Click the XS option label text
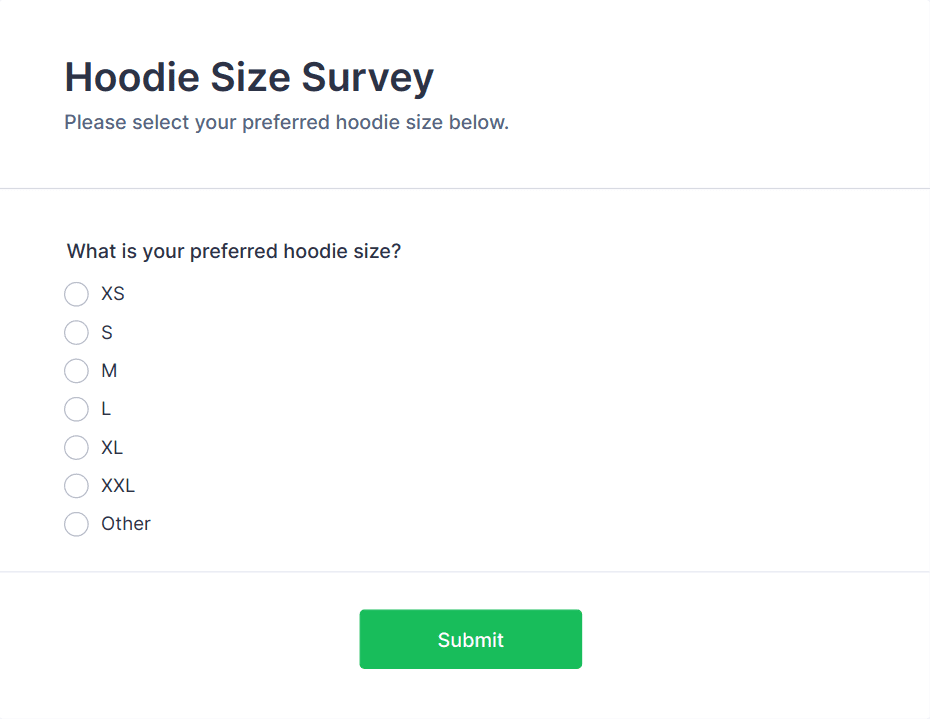Viewport: 930px width, 719px height. click(x=113, y=294)
